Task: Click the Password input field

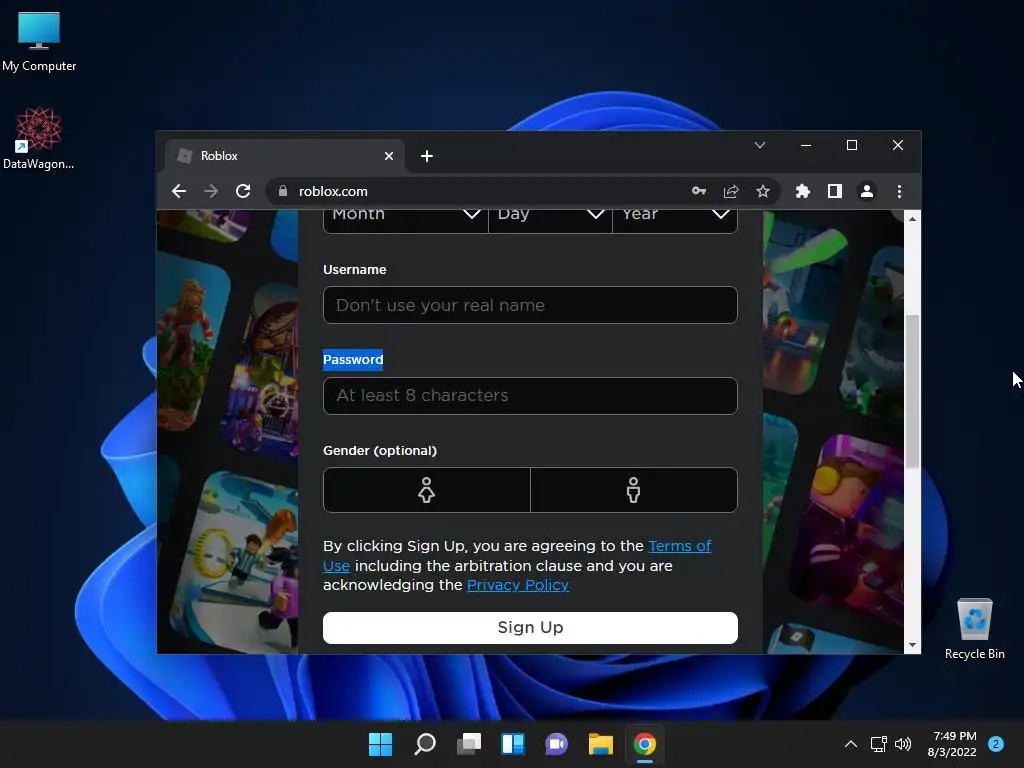Action: [530, 396]
